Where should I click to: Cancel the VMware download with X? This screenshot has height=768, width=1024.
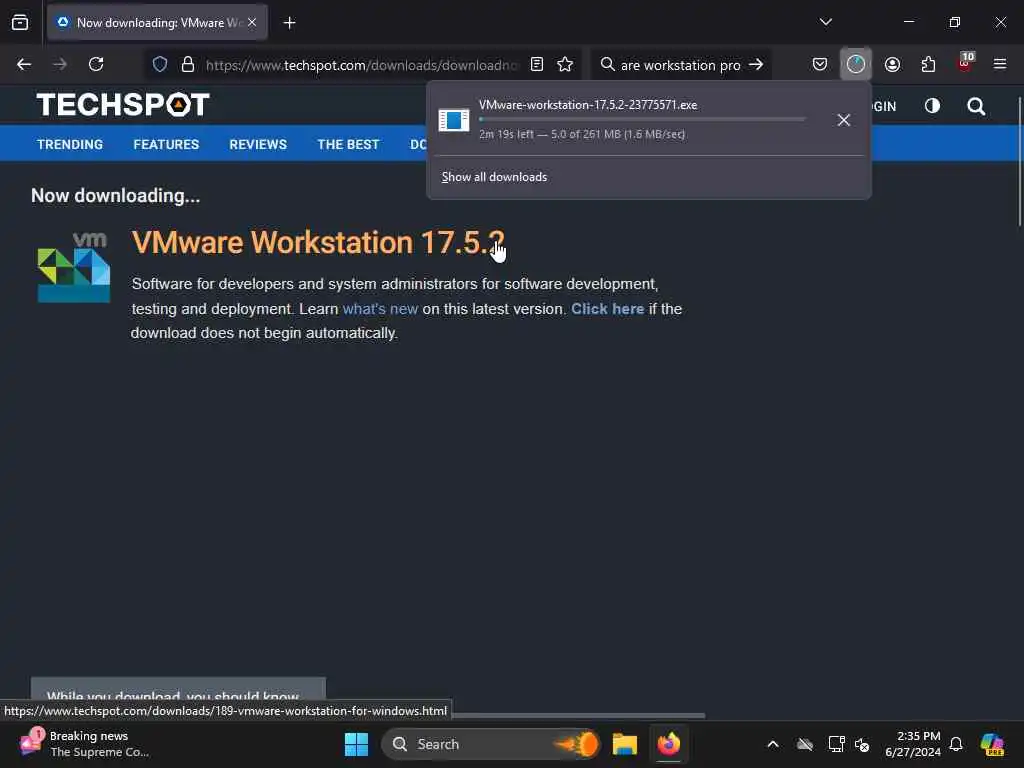coord(844,120)
